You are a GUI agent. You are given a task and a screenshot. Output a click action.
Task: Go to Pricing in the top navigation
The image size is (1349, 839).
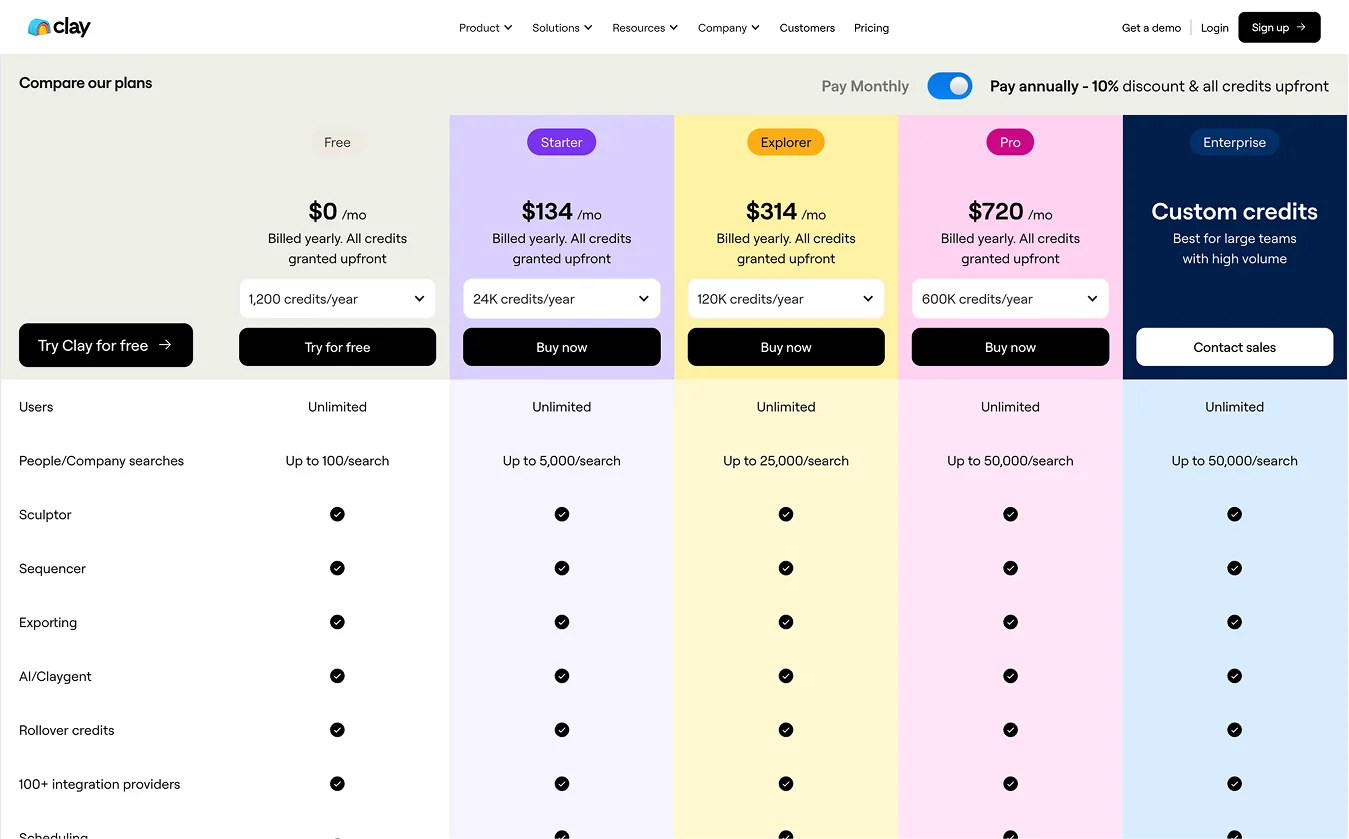click(871, 28)
